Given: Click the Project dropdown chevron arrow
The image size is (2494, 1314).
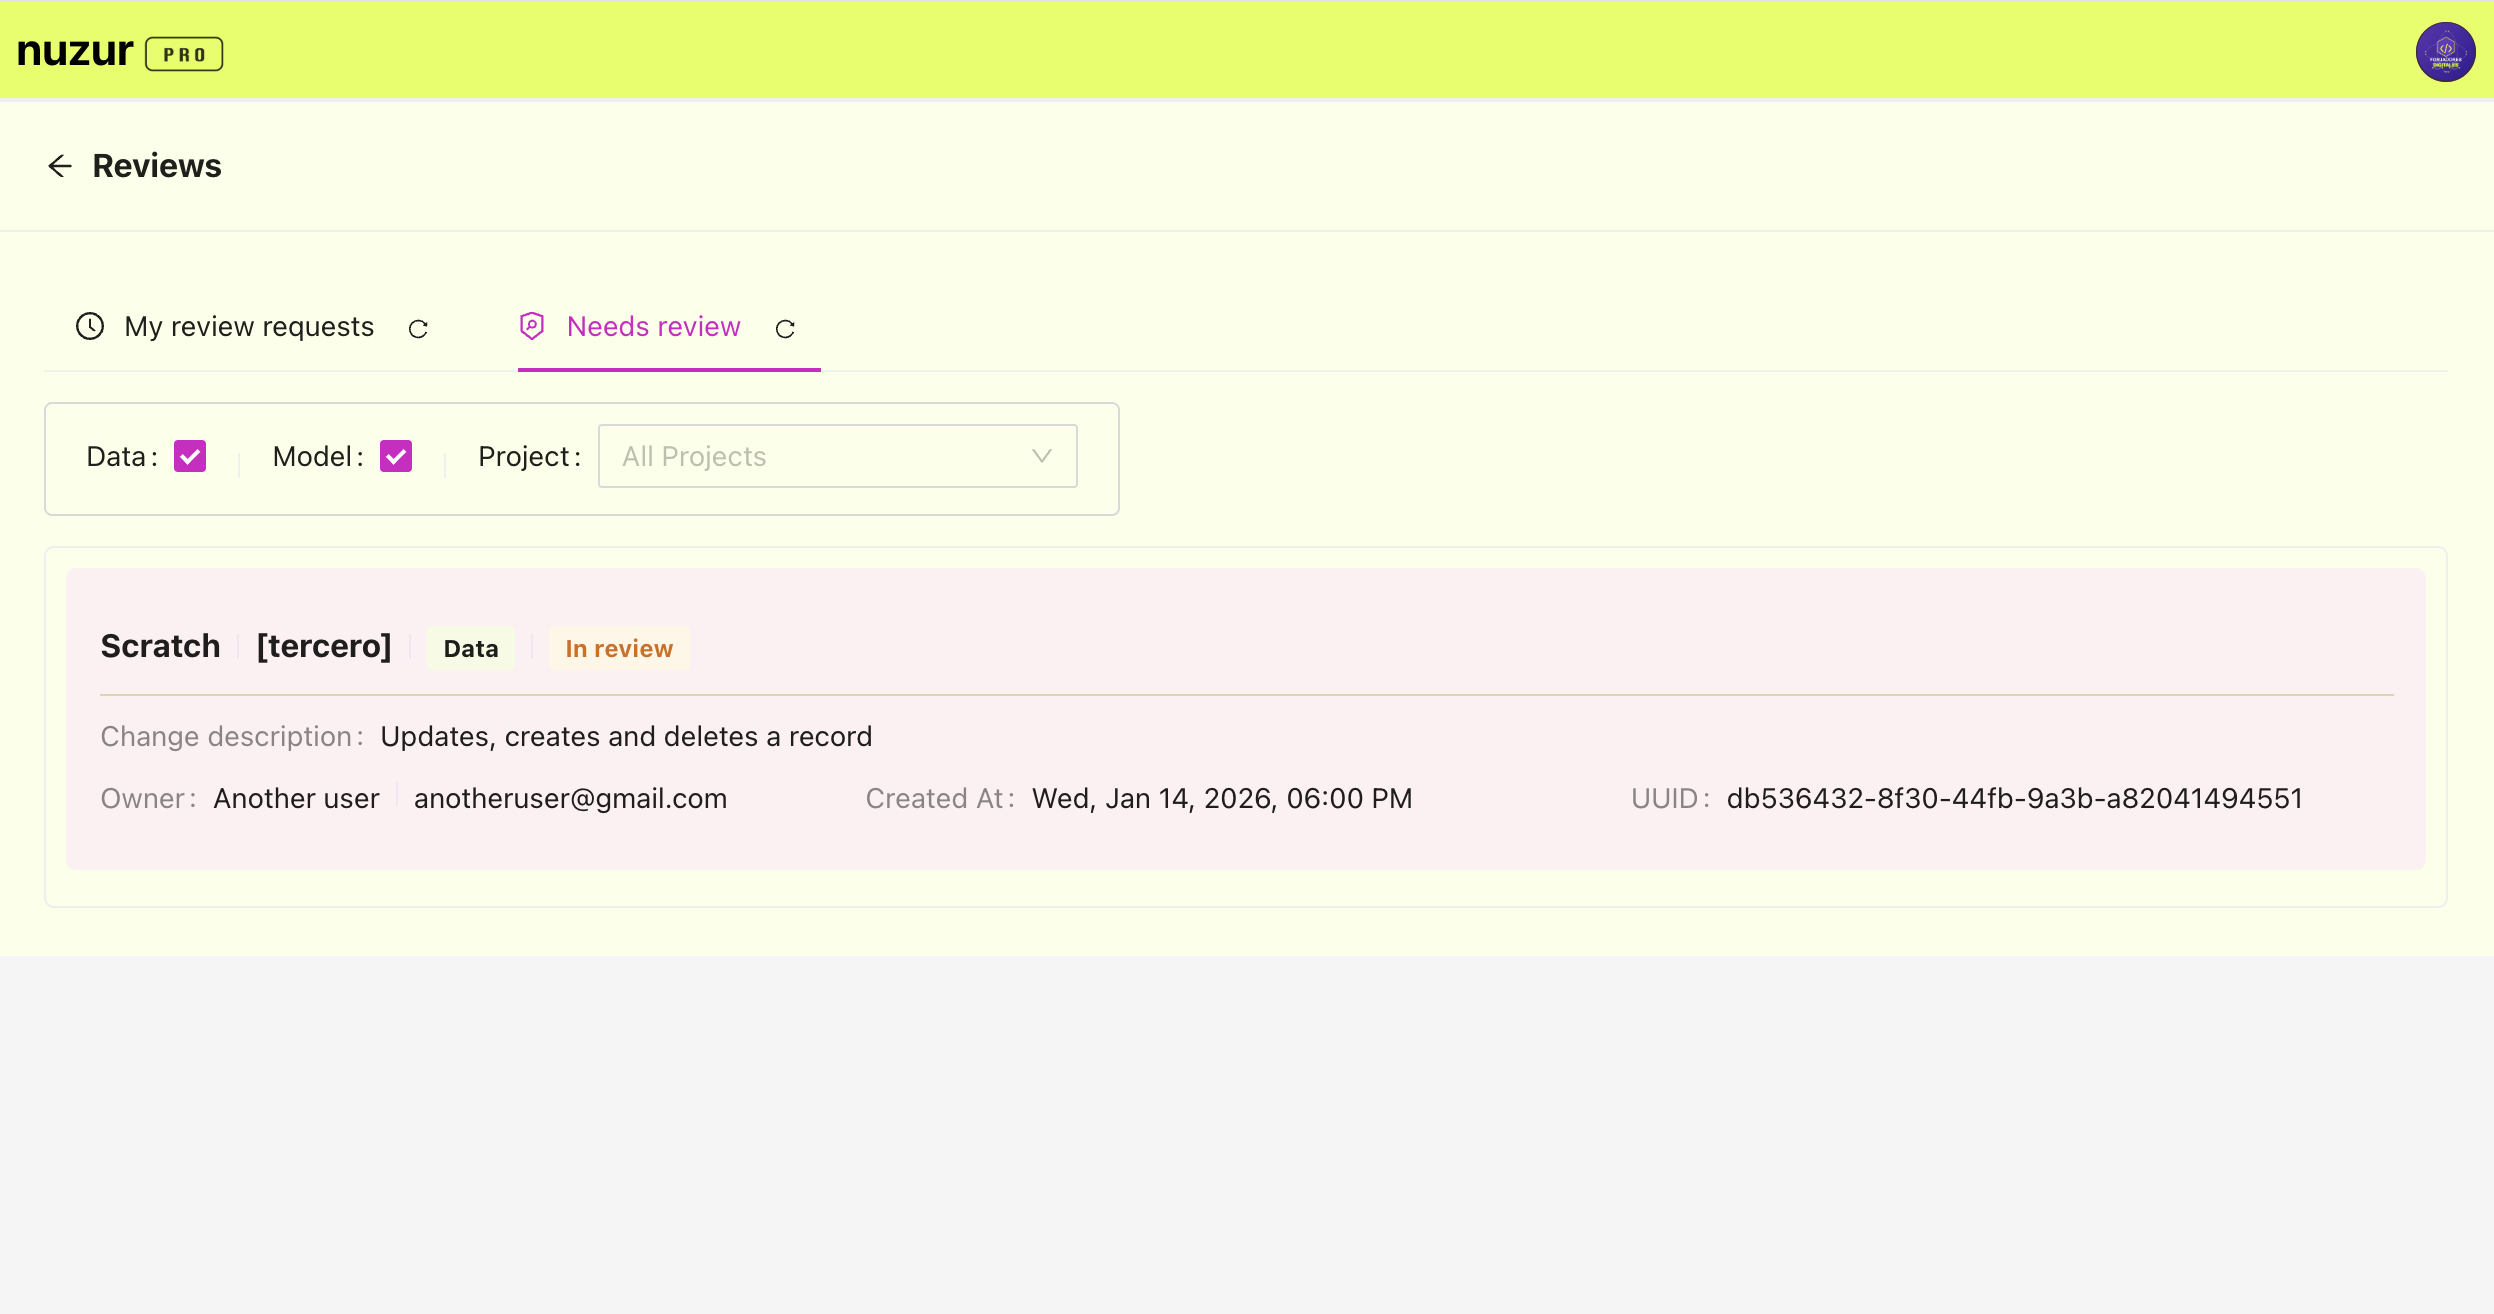Looking at the screenshot, I should [1041, 457].
